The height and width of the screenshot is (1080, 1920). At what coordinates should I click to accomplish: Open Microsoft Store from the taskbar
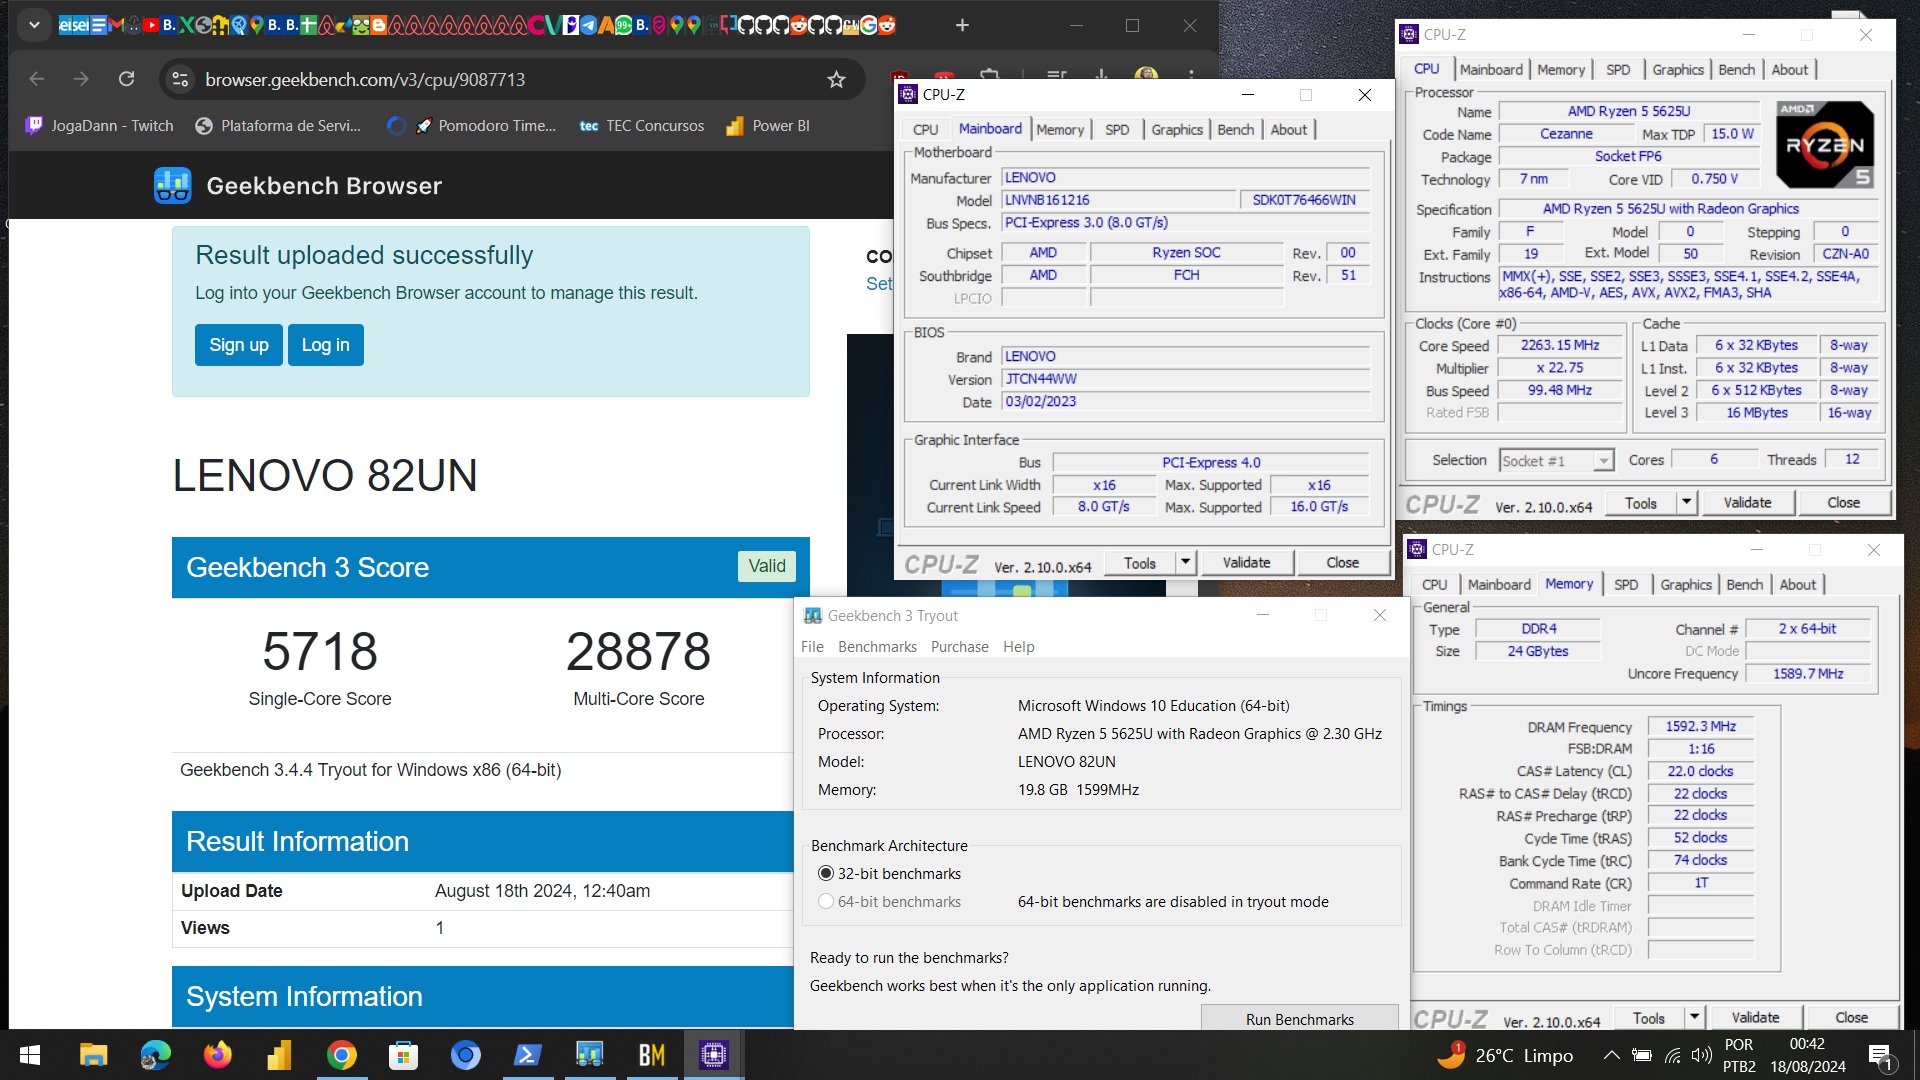pos(403,1055)
